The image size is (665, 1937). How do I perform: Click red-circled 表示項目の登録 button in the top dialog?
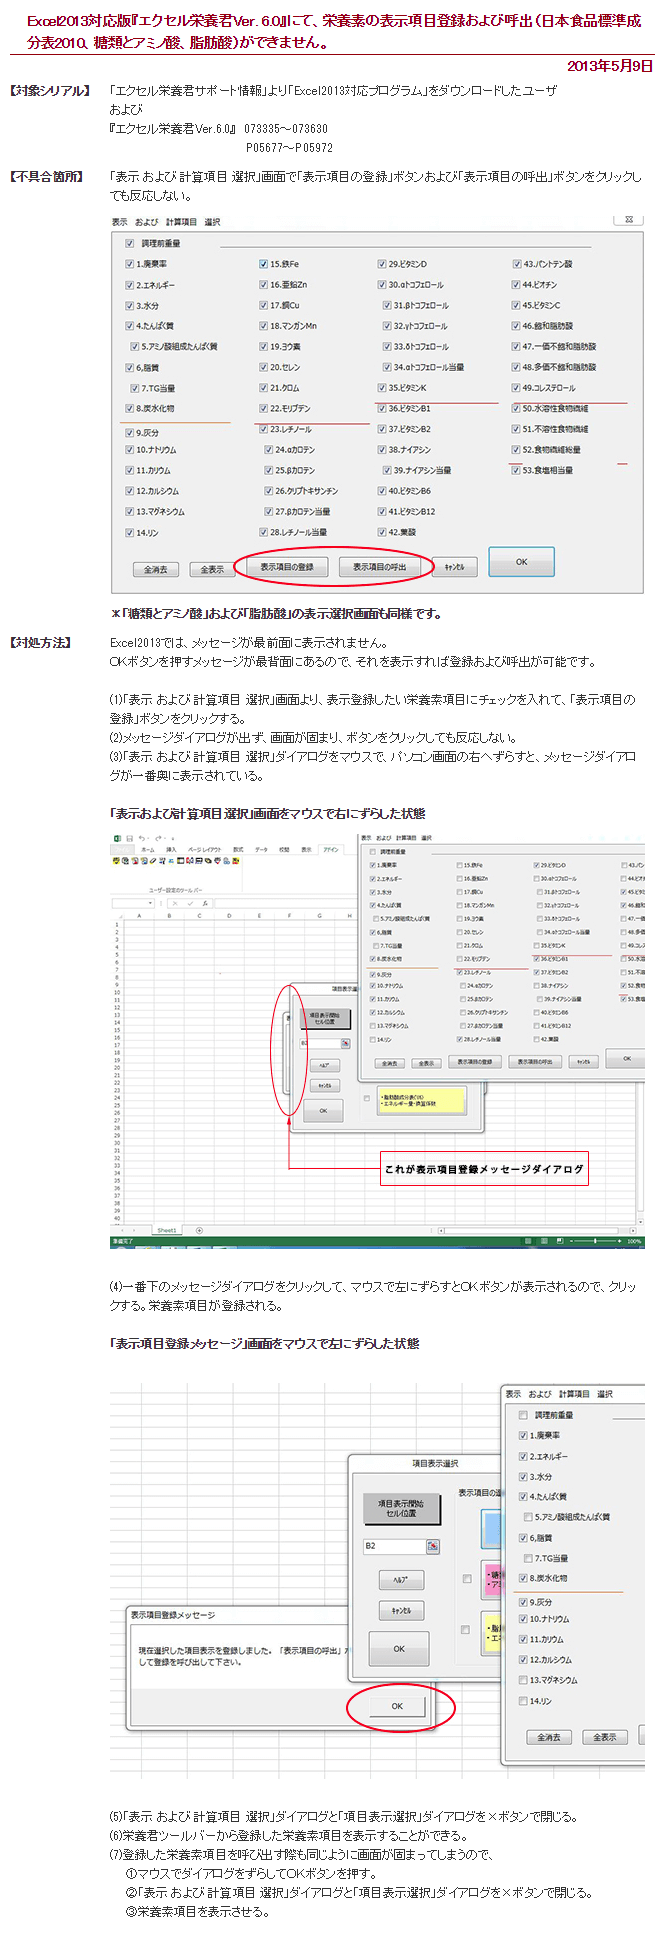[287, 566]
